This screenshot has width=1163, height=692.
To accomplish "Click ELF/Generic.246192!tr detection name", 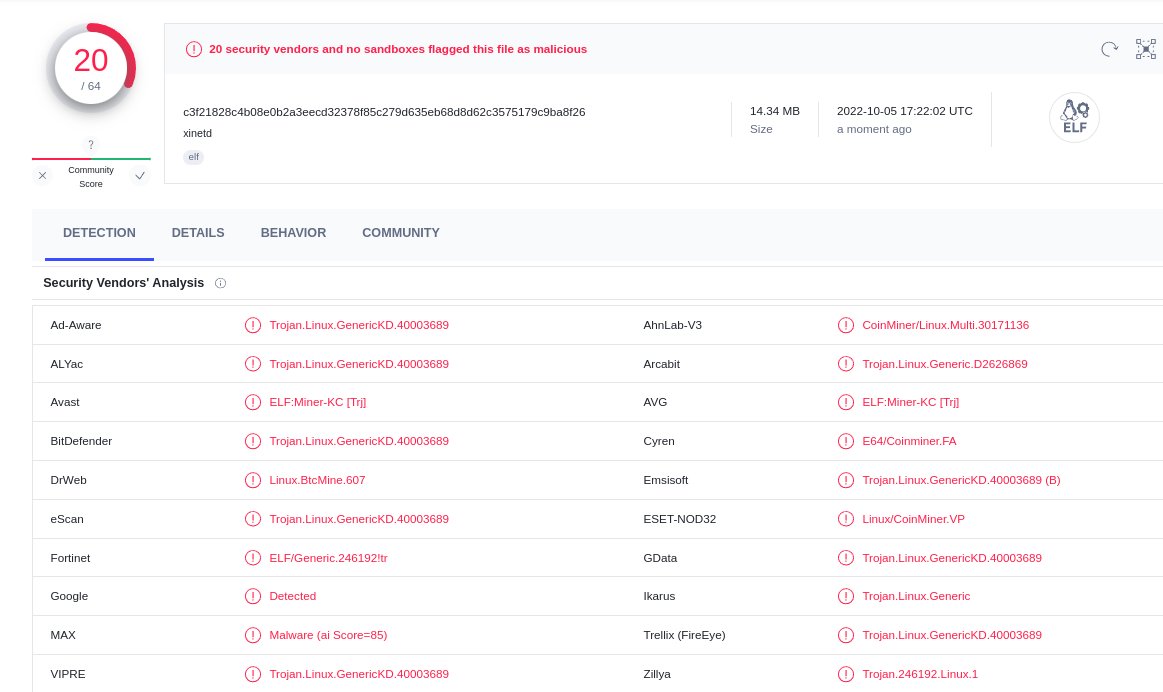I will coord(329,558).
